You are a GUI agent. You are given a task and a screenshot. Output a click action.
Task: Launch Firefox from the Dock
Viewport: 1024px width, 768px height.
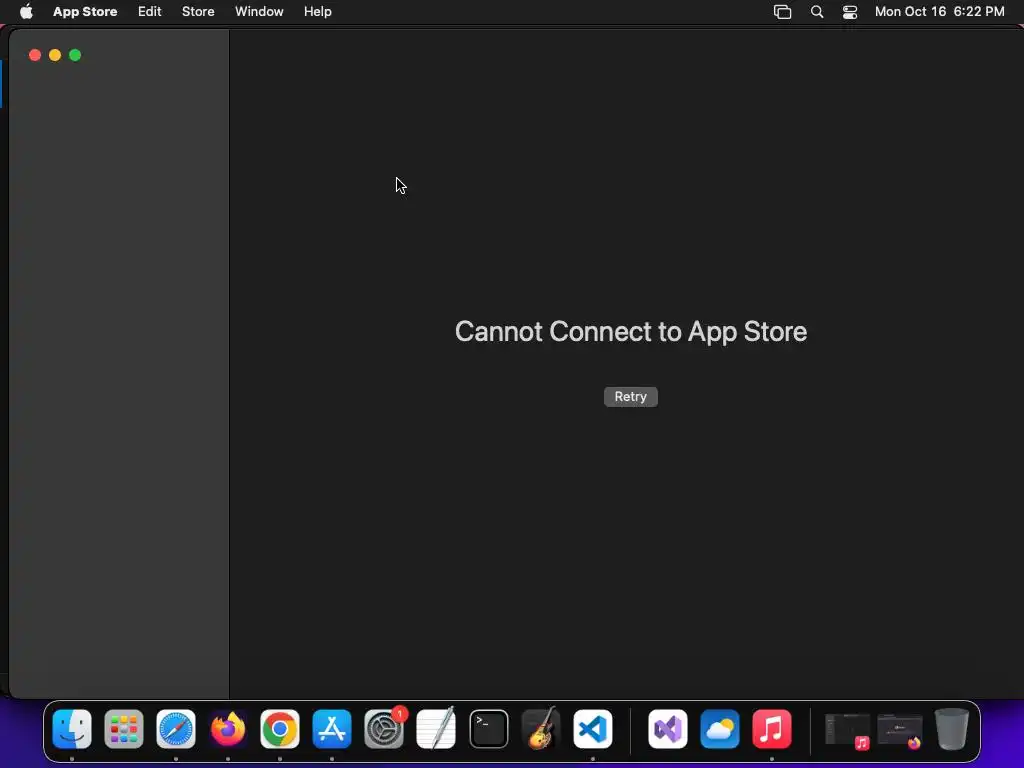click(x=228, y=729)
